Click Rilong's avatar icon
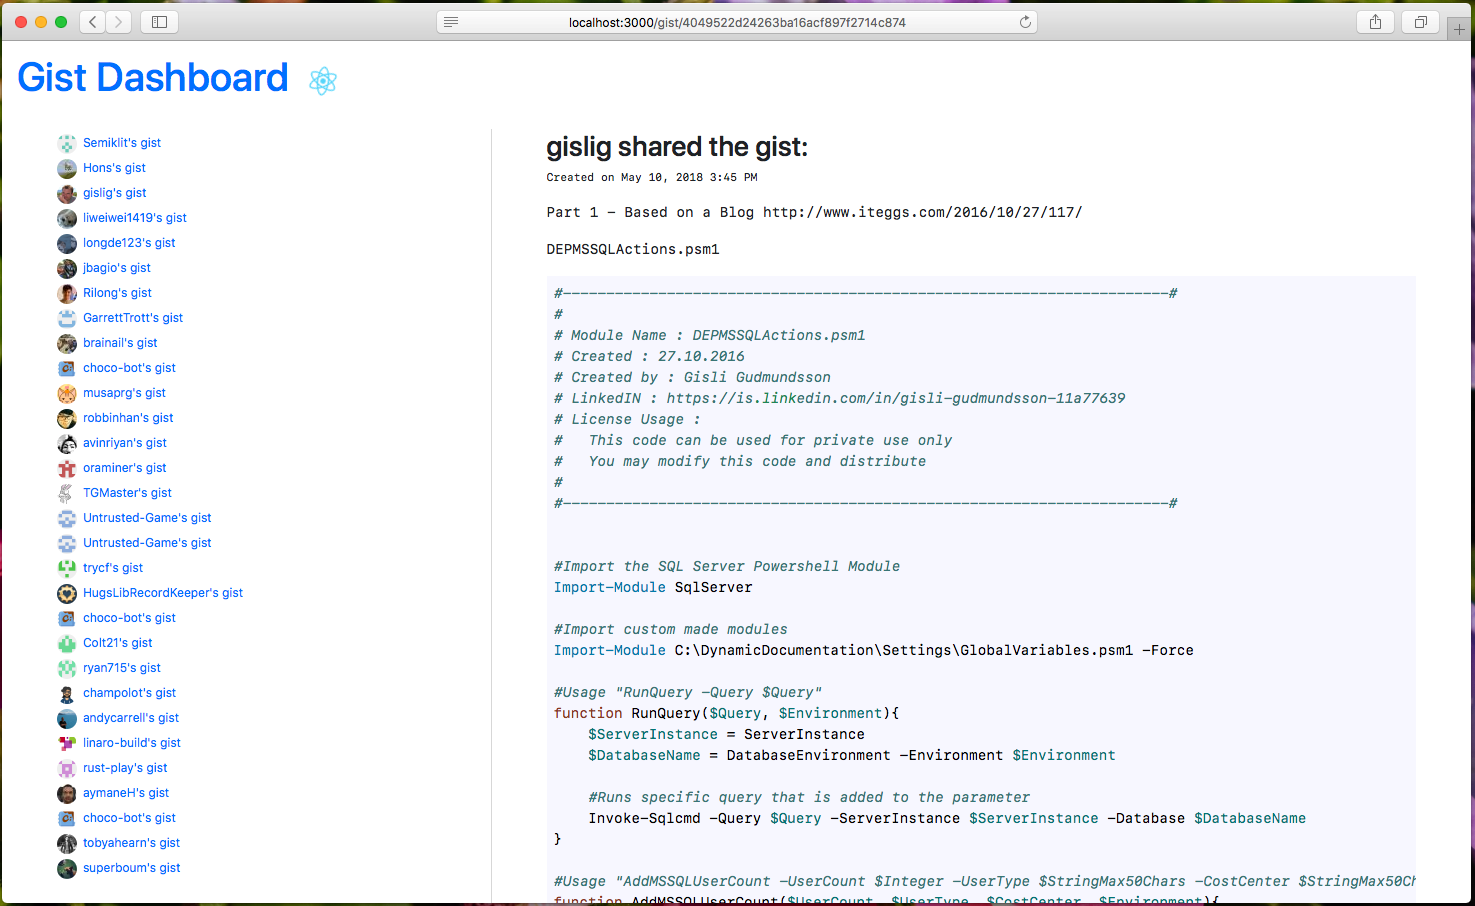Viewport: 1475px width, 906px height. (66, 293)
